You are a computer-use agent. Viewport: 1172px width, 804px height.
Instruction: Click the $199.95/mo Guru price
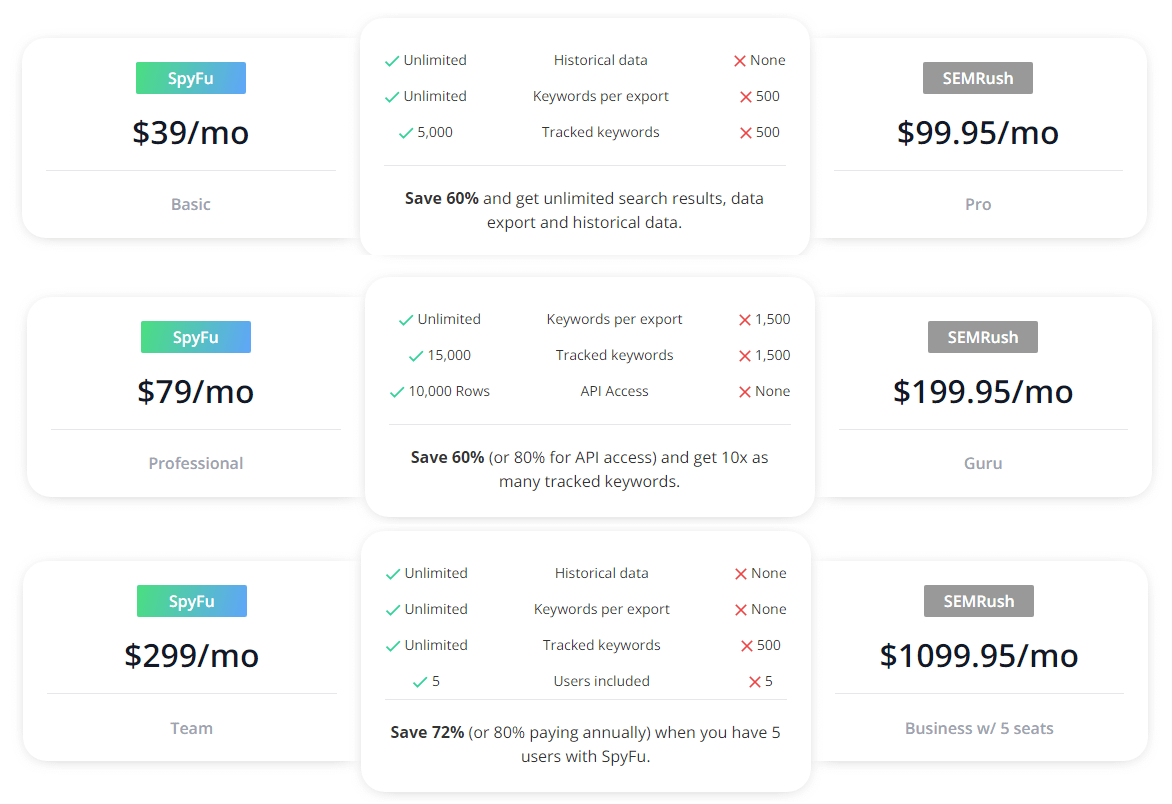pyautogui.click(x=983, y=392)
